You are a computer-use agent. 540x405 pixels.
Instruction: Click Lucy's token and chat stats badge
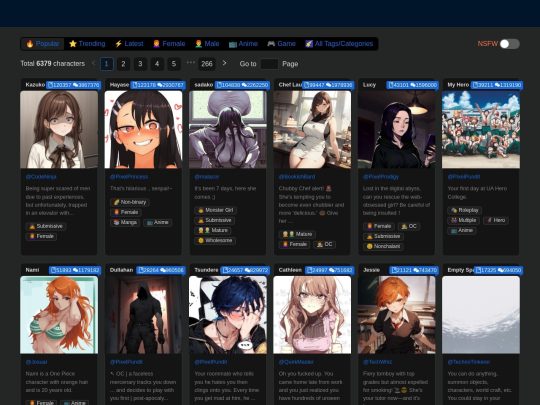[x=412, y=85]
